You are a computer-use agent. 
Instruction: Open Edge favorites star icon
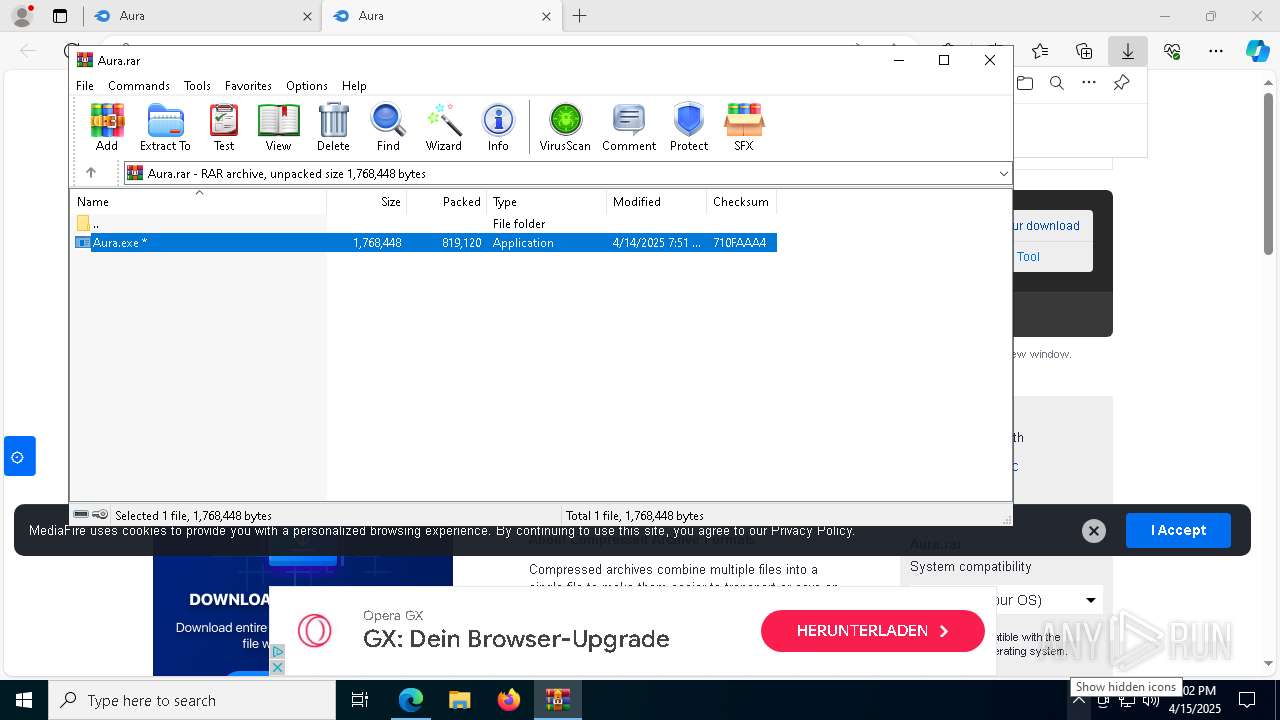pyautogui.click(x=1040, y=51)
